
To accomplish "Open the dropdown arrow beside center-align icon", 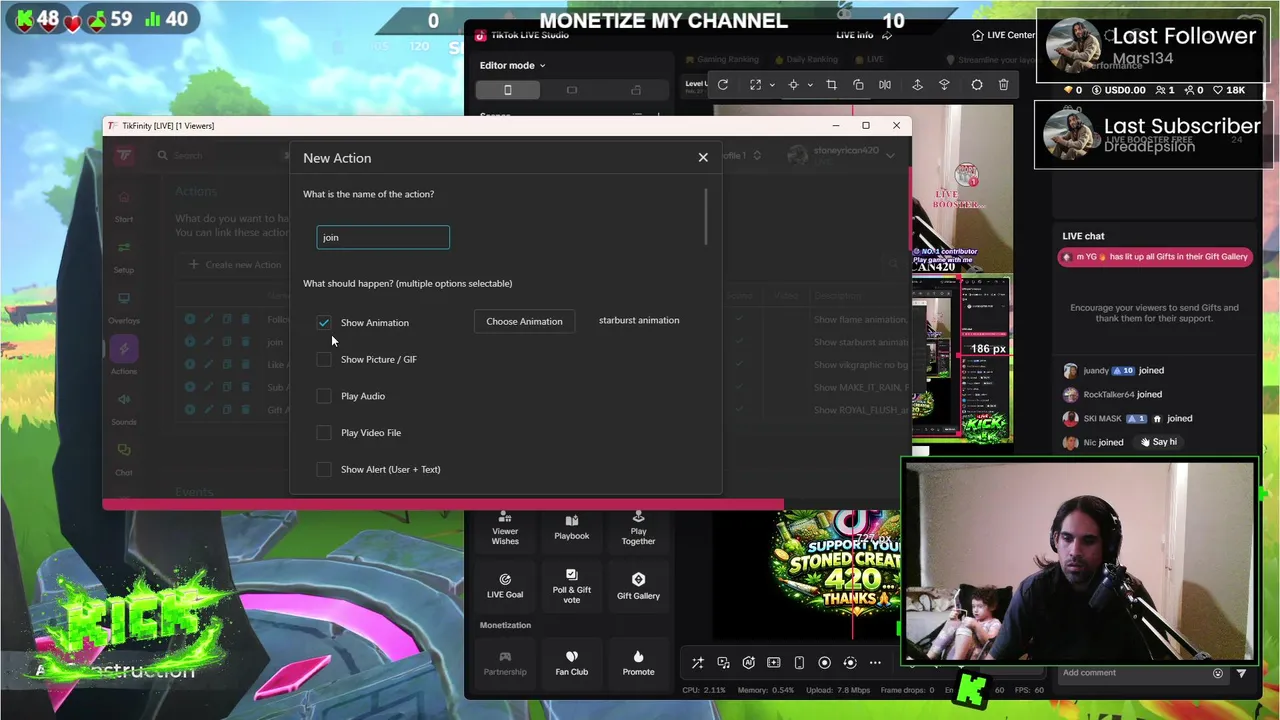I will pos(810,85).
